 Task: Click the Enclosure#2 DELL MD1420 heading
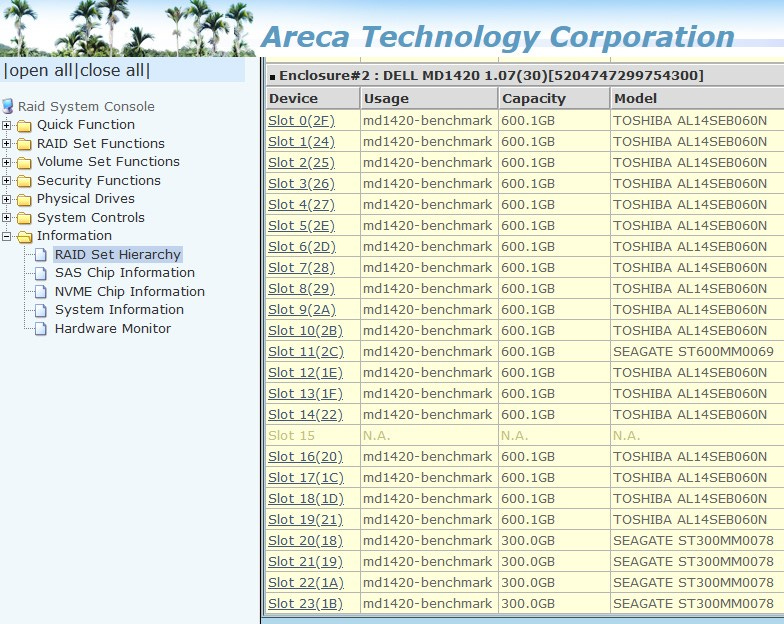coord(491,76)
